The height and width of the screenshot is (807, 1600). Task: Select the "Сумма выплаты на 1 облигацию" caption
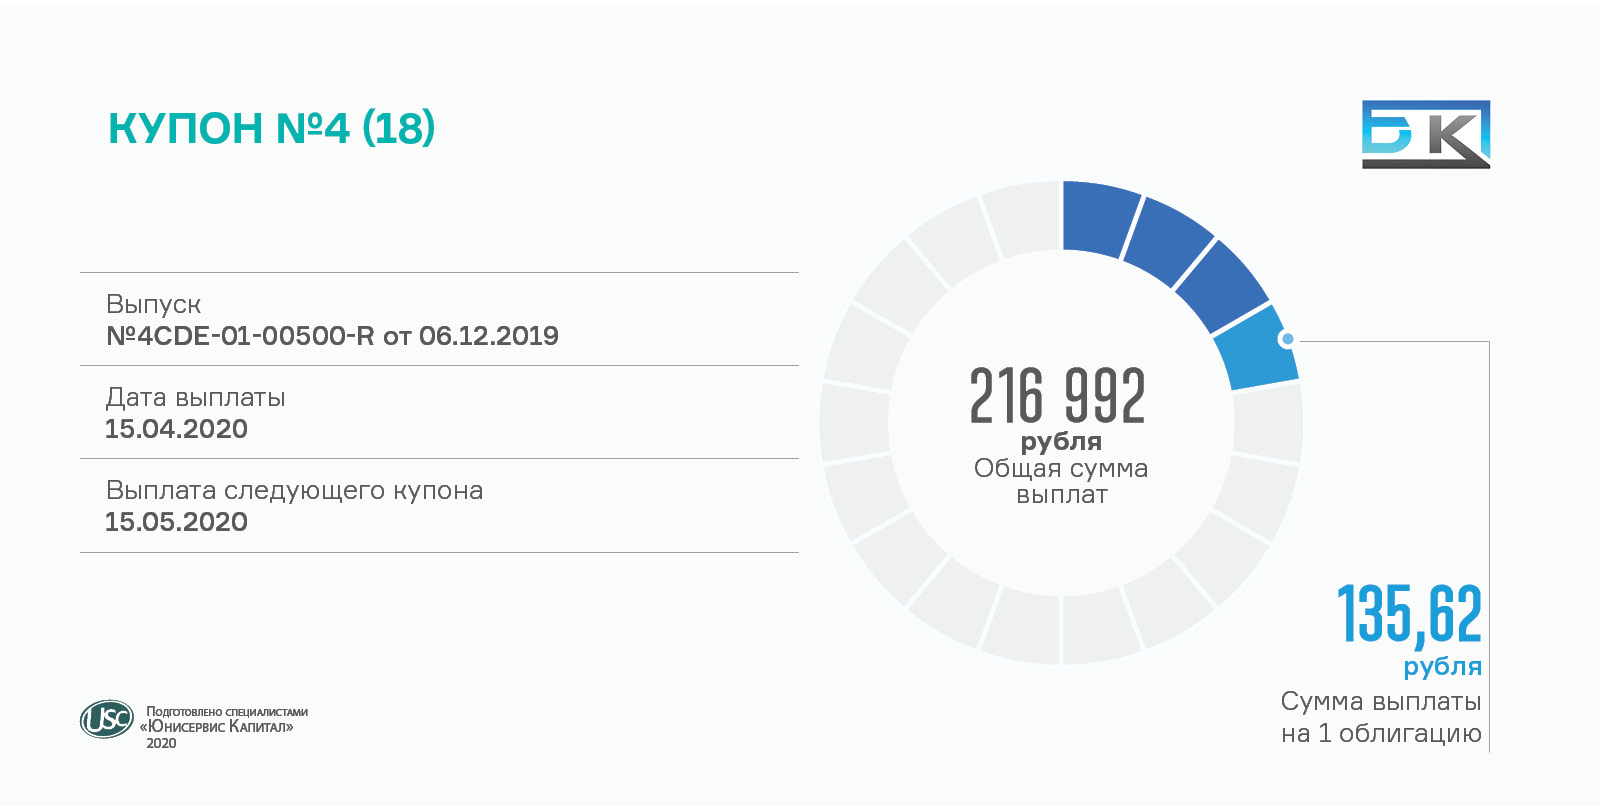(x=1380, y=717)
